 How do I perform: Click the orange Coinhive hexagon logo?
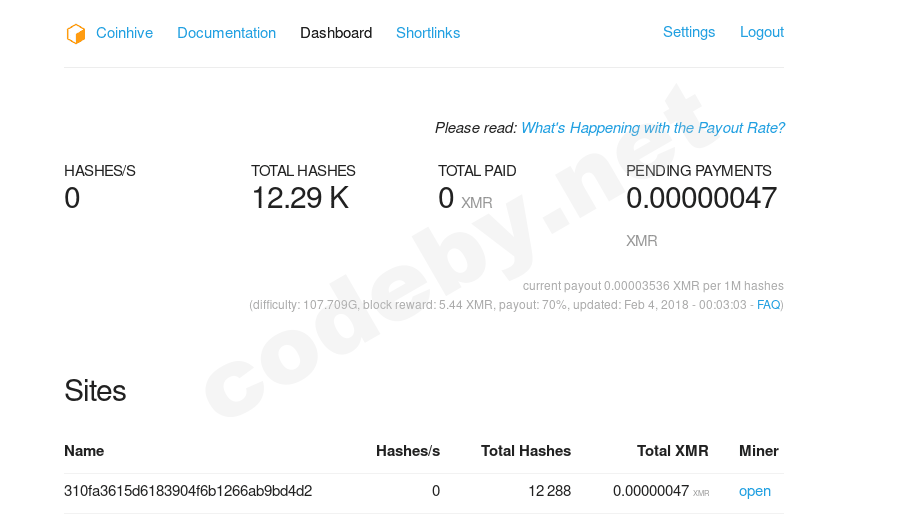tap(76, 33)
